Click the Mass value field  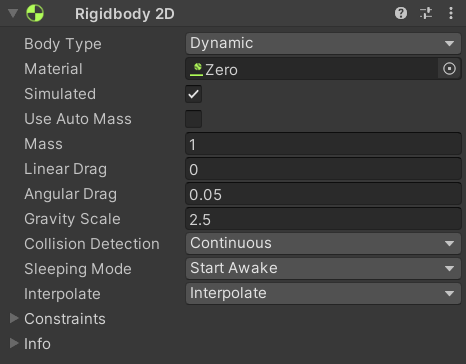323,144
